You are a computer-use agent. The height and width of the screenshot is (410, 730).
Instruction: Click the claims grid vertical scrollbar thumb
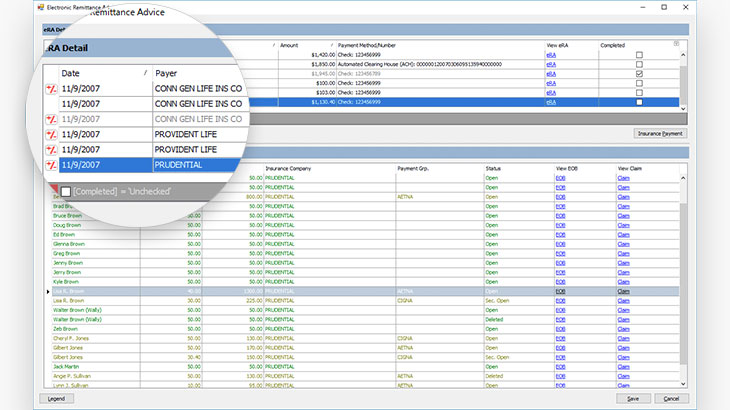click(683, 284)
